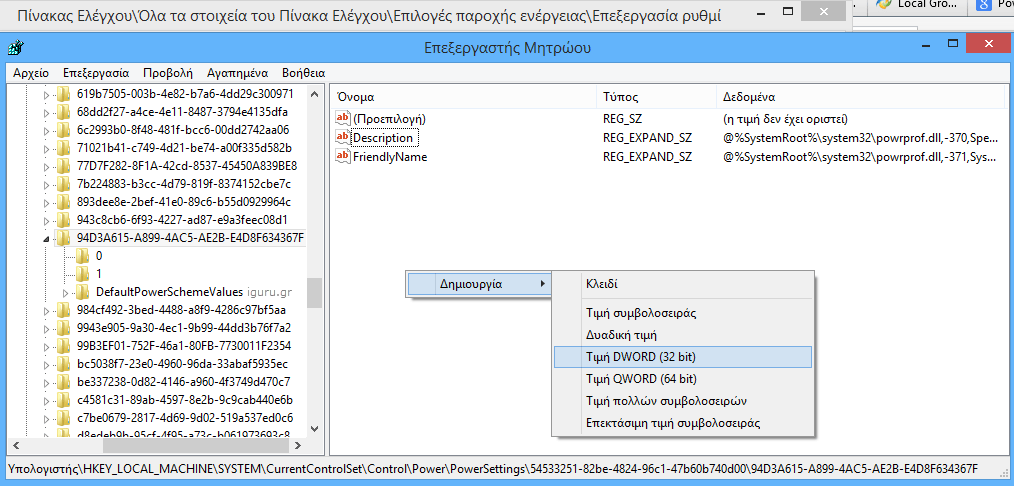
Task: Expand key 984cf492-3bed-4488-a8f9-4286c97bf5aa
Action: pos(46,312)
